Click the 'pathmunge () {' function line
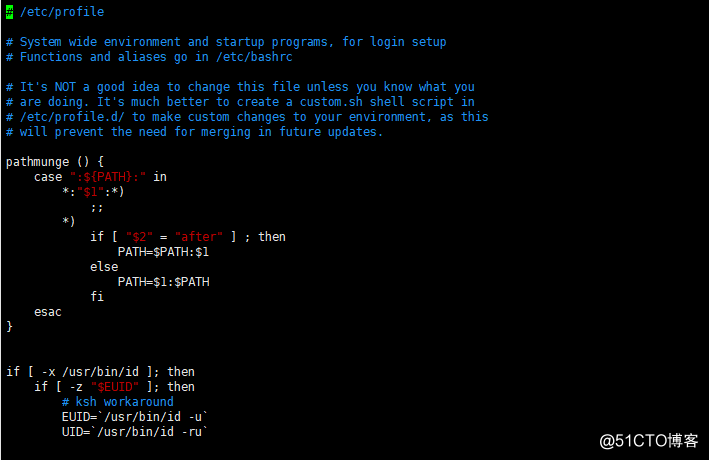The height and width of the screenshot is (460, 709). [55, 162]
